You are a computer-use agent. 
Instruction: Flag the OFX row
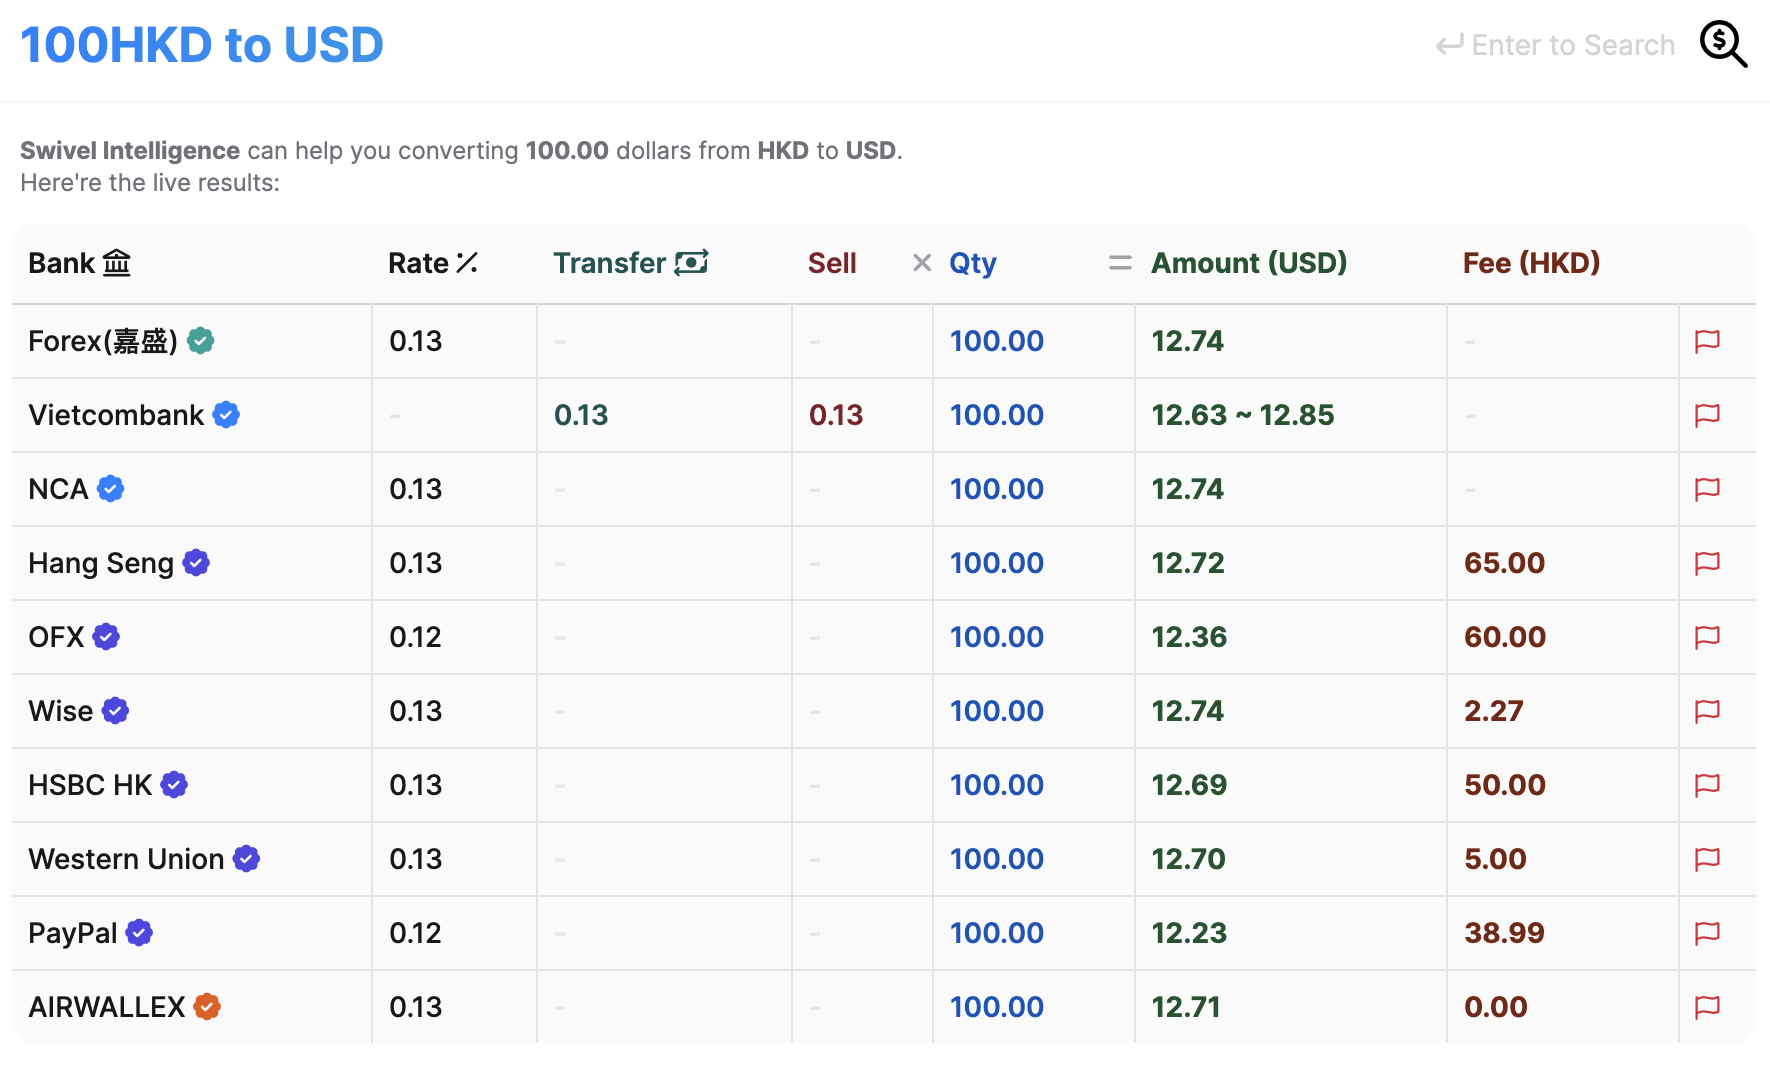[1707, 637]
